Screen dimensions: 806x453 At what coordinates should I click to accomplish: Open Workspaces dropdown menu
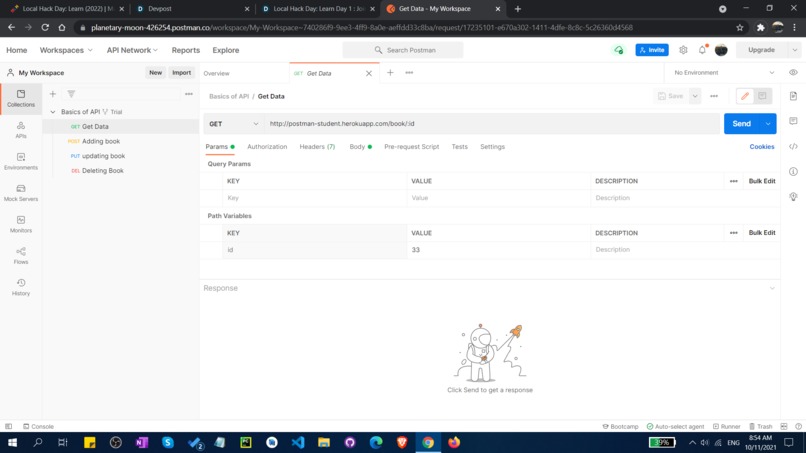click(66, 50)
